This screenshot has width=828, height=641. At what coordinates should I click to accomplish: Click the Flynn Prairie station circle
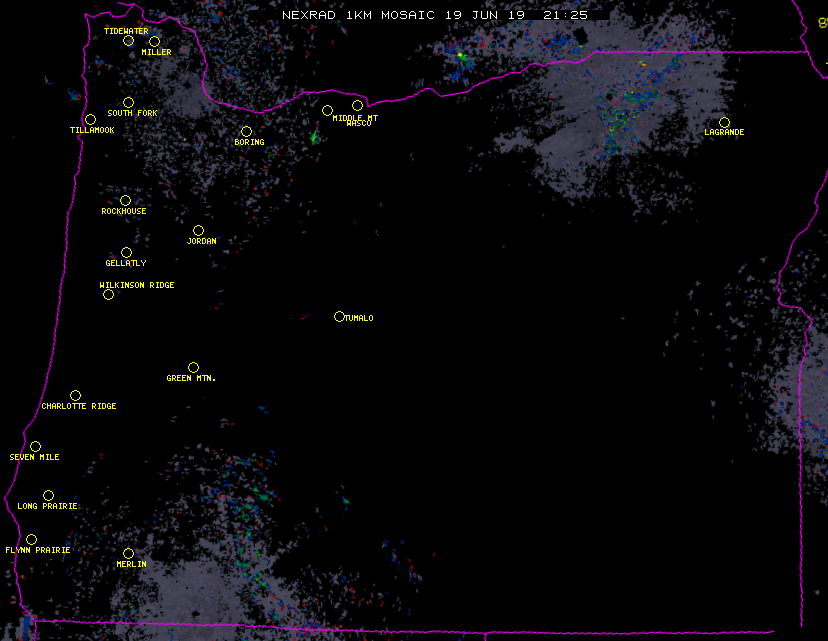point(31,539)
